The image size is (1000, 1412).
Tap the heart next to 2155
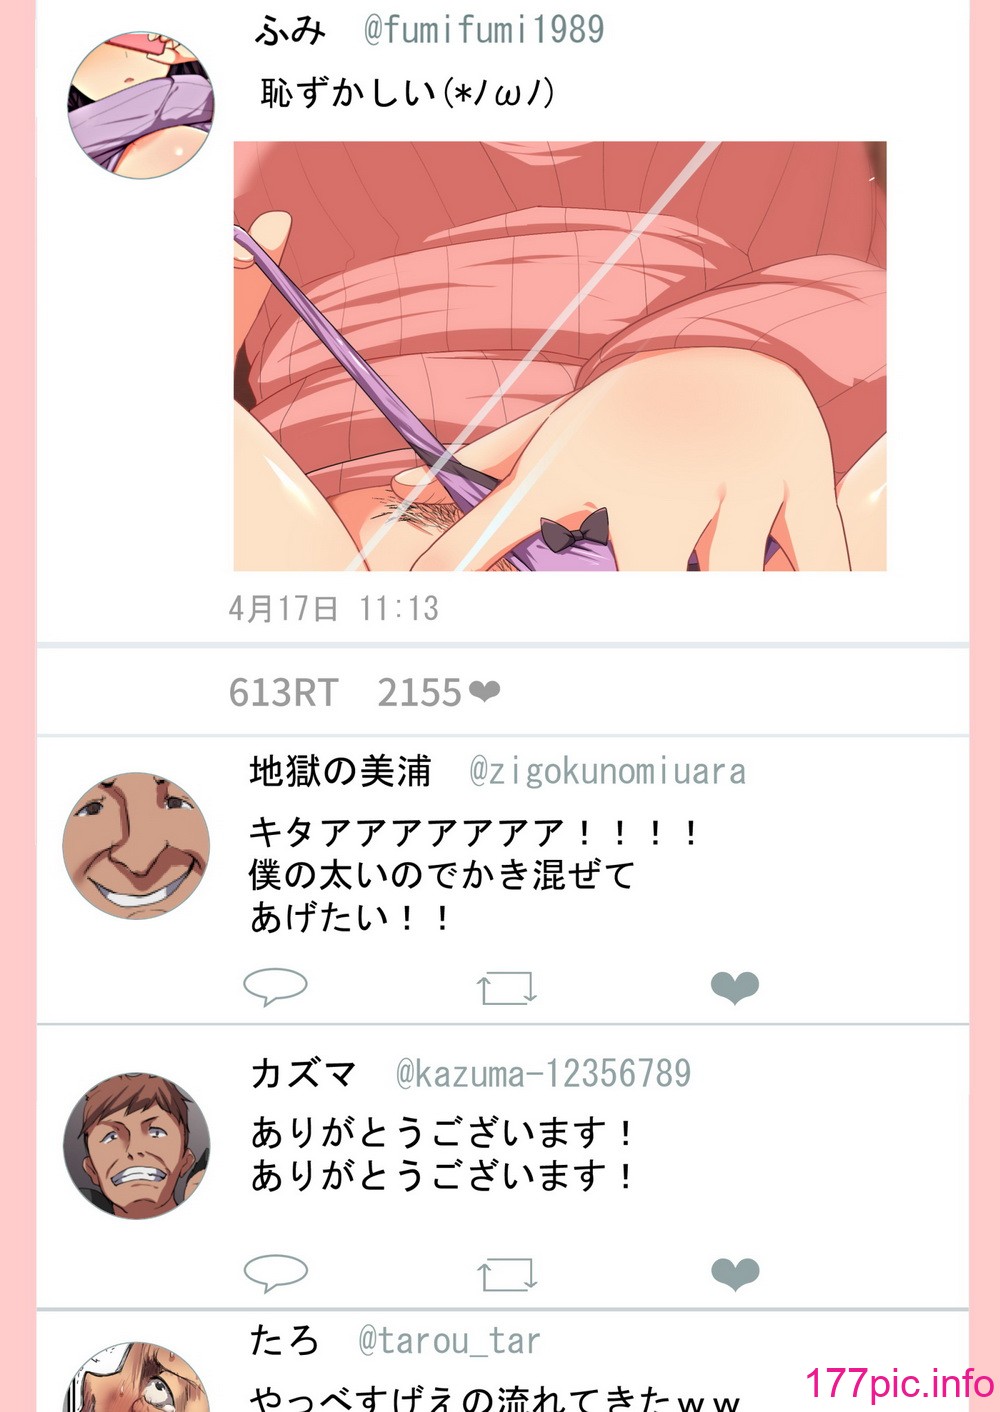pyautogui.click(x=484, y=691)
